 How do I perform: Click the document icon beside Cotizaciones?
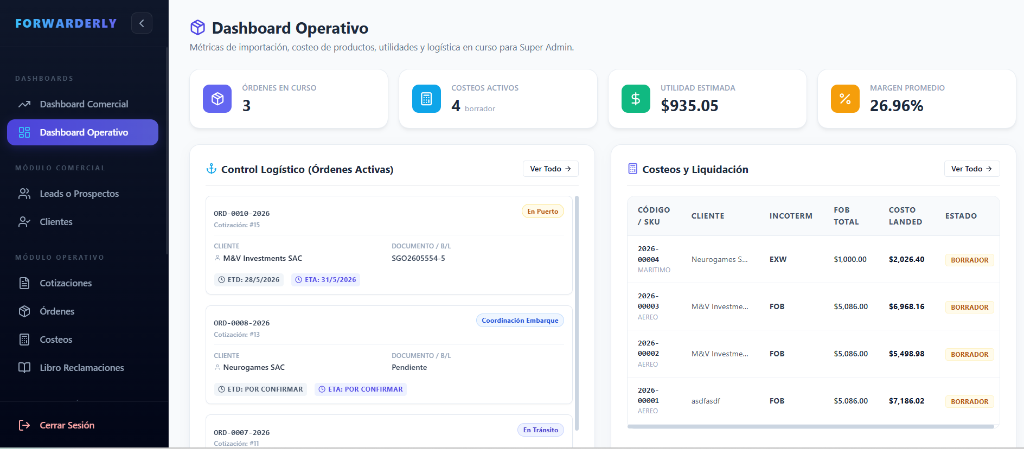click(x=24, y=283)
